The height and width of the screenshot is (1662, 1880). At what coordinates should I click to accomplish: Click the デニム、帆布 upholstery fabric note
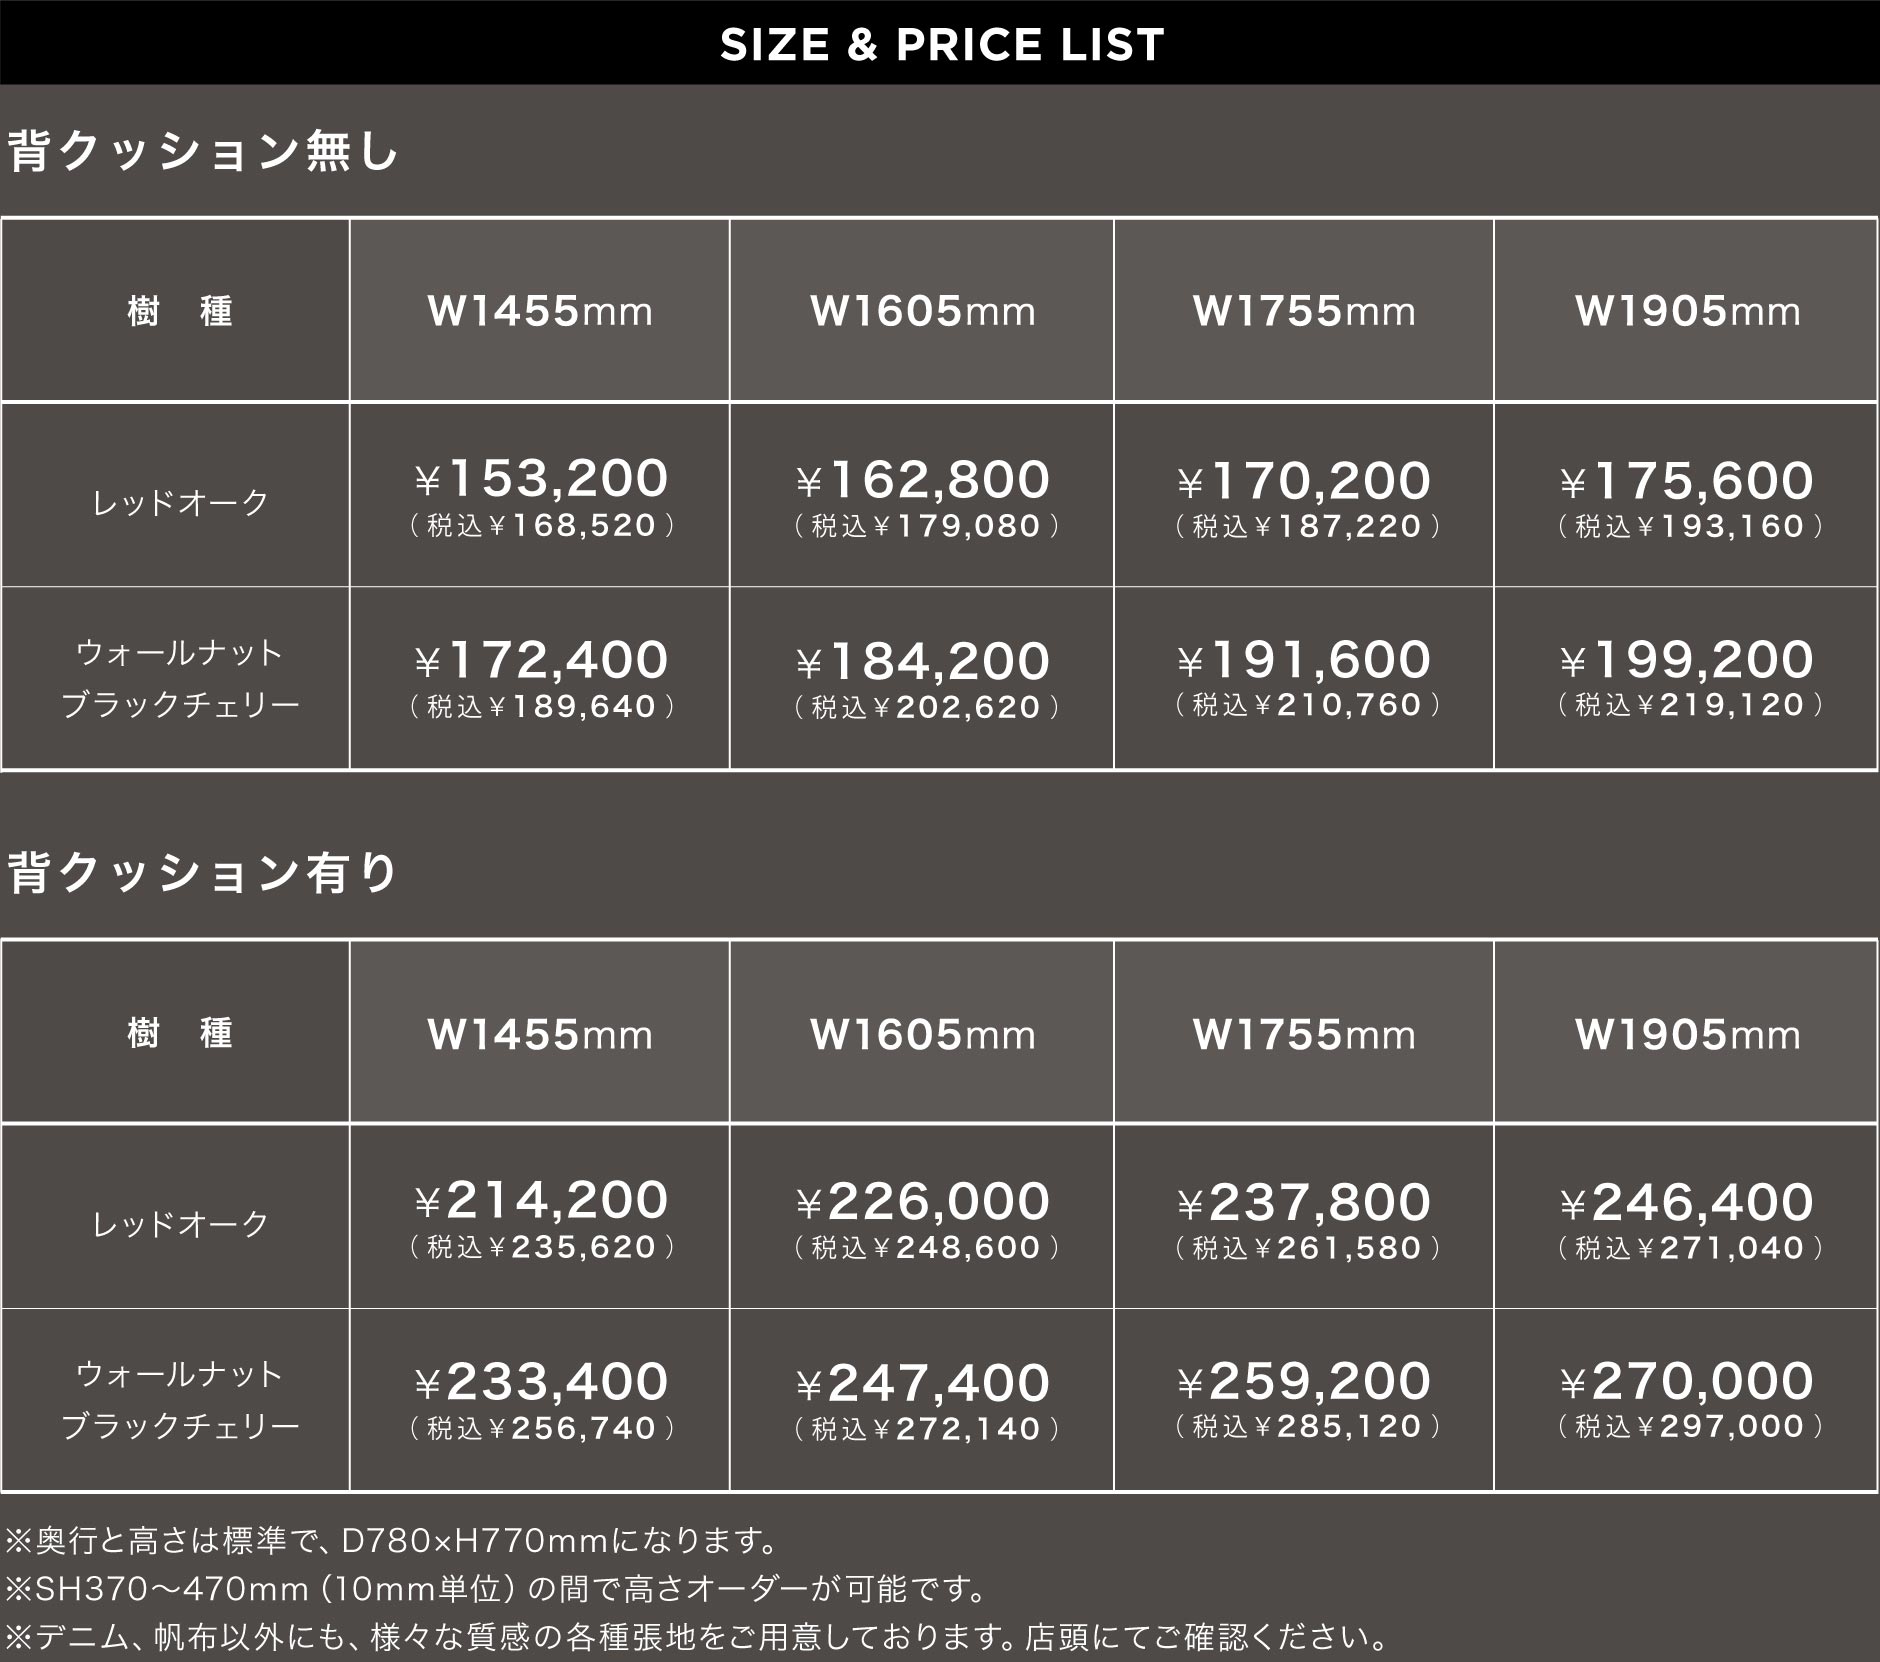click(697, 1637)
